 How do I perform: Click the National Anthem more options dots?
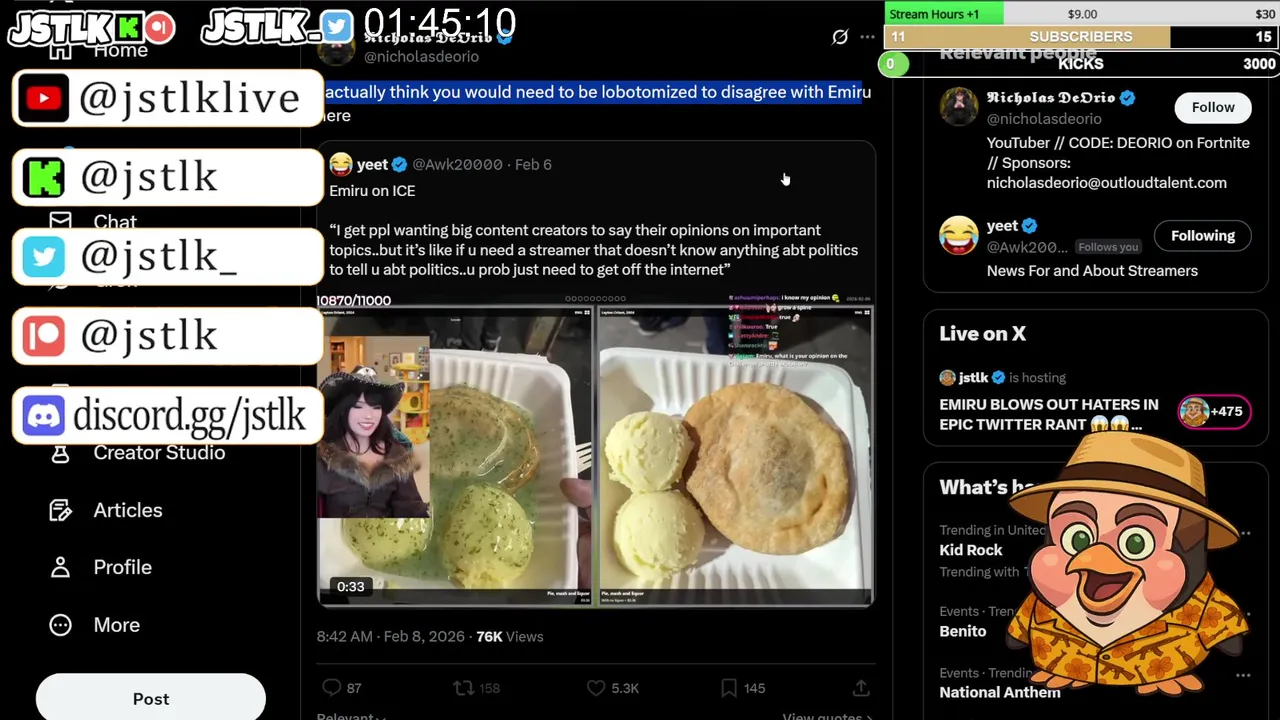tap(1243, 675)
